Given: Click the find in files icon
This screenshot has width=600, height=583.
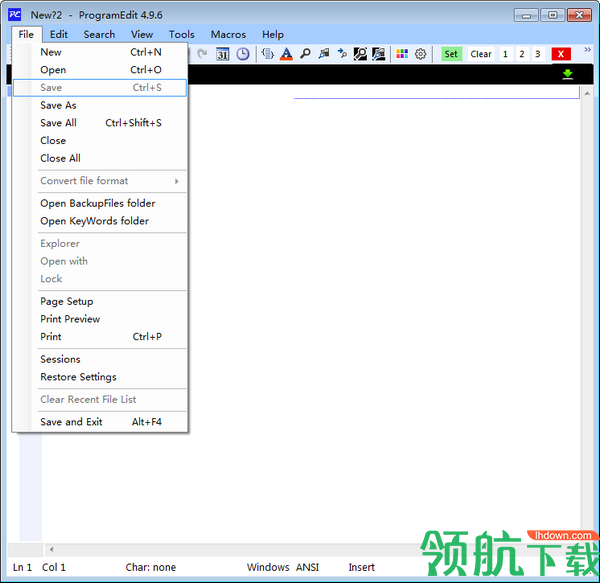Looking at the screenshot, I should 324,54.
